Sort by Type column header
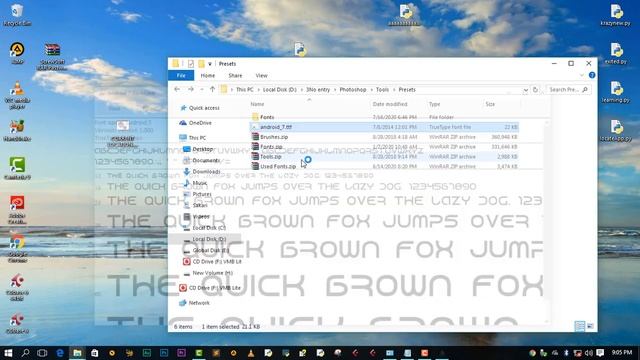The height and width of the screenshot is (360, 640). (x=434, y=104)
